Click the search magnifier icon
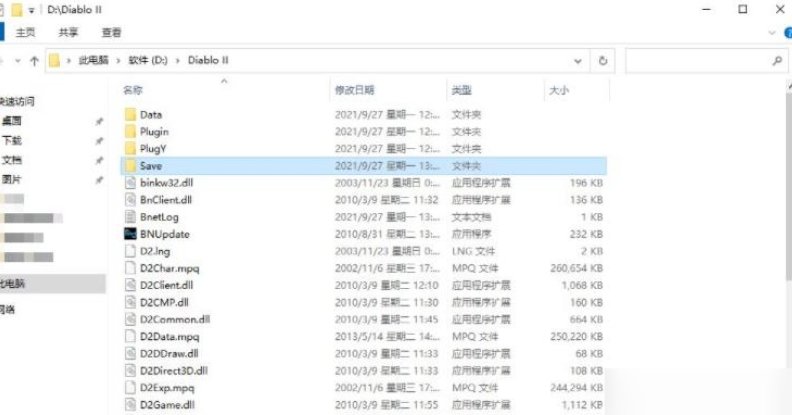Image resolution: width=792 pixels, height=415 pixels. 777,61
